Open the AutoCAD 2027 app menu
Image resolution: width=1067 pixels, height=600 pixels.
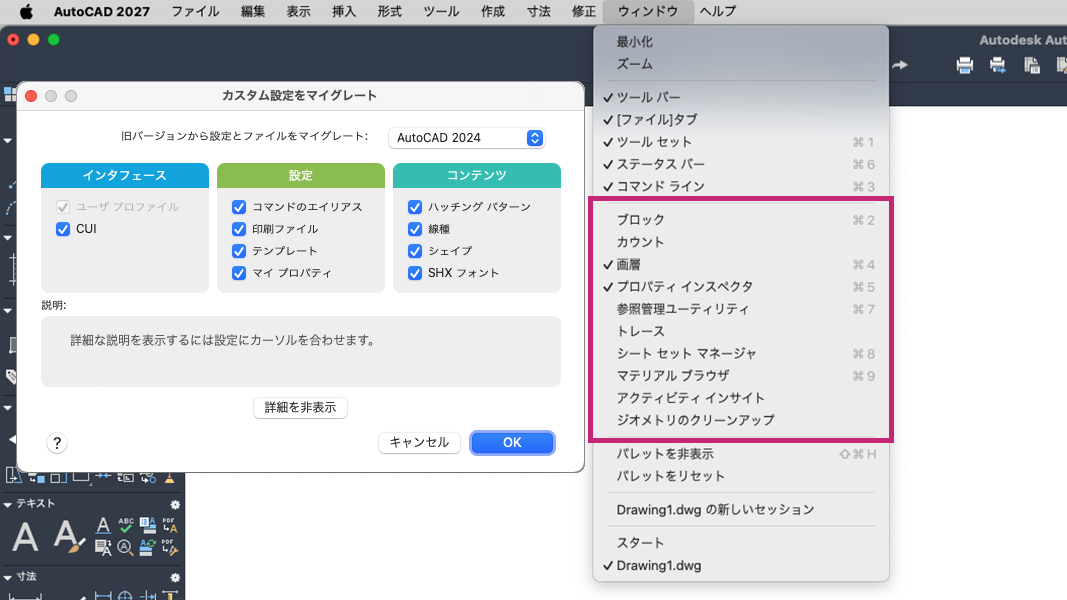pos(102,12)
